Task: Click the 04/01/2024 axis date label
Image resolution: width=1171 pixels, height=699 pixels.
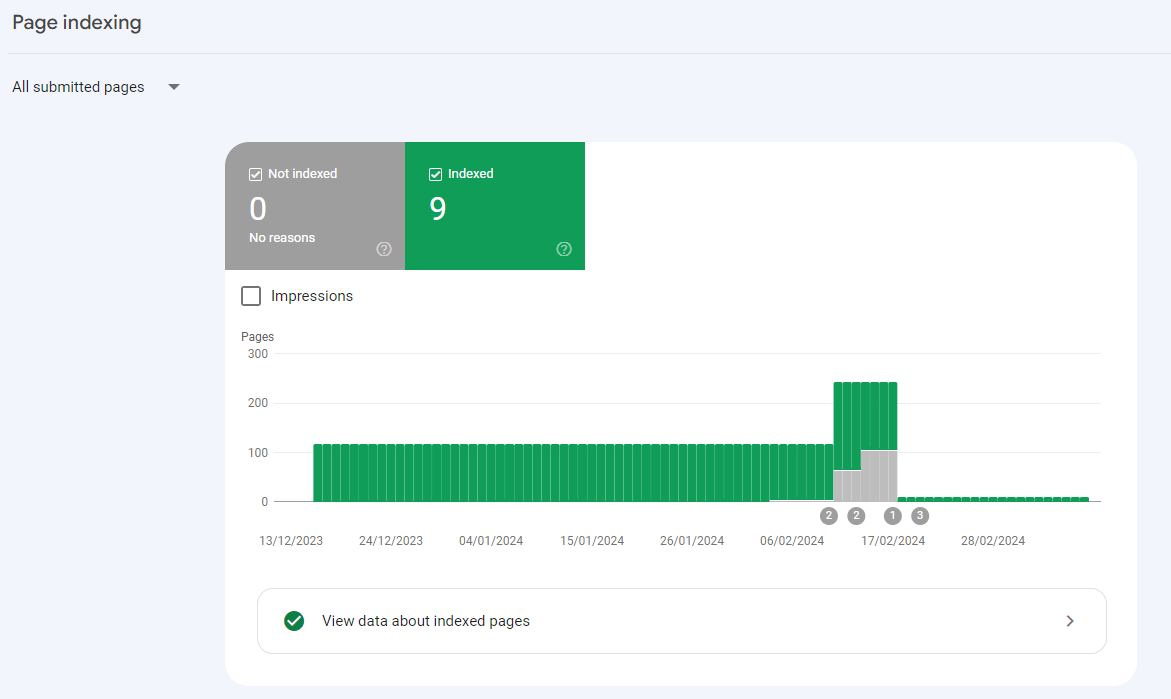Action: (x=491, y=541)
